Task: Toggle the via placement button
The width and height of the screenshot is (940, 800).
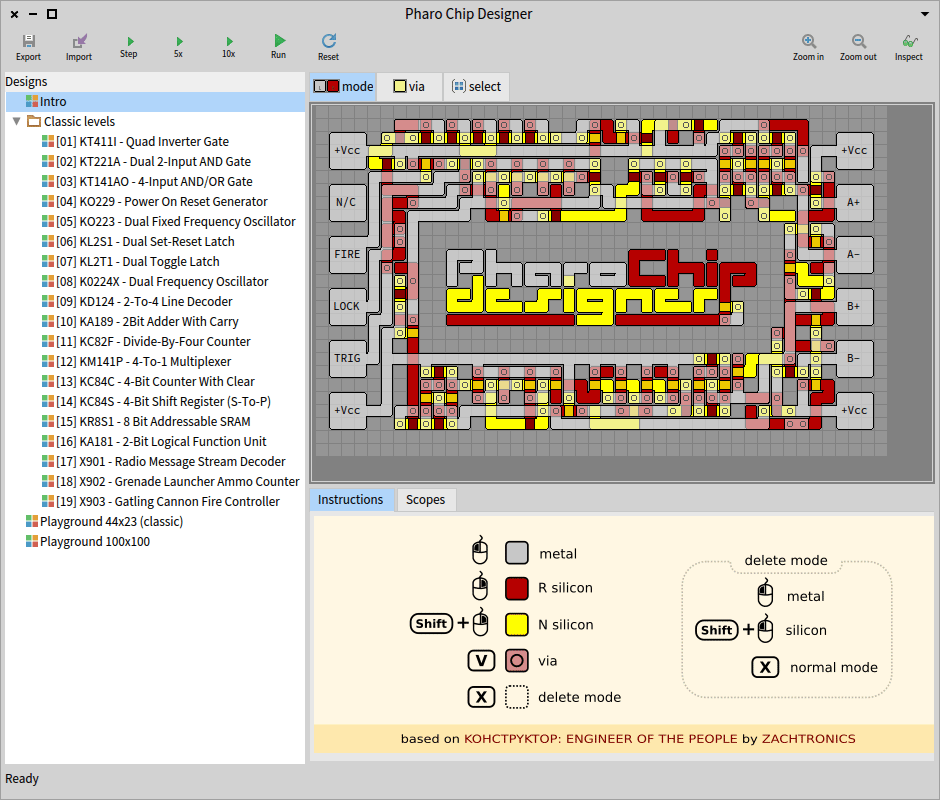Action: click(x=409, y=86)
